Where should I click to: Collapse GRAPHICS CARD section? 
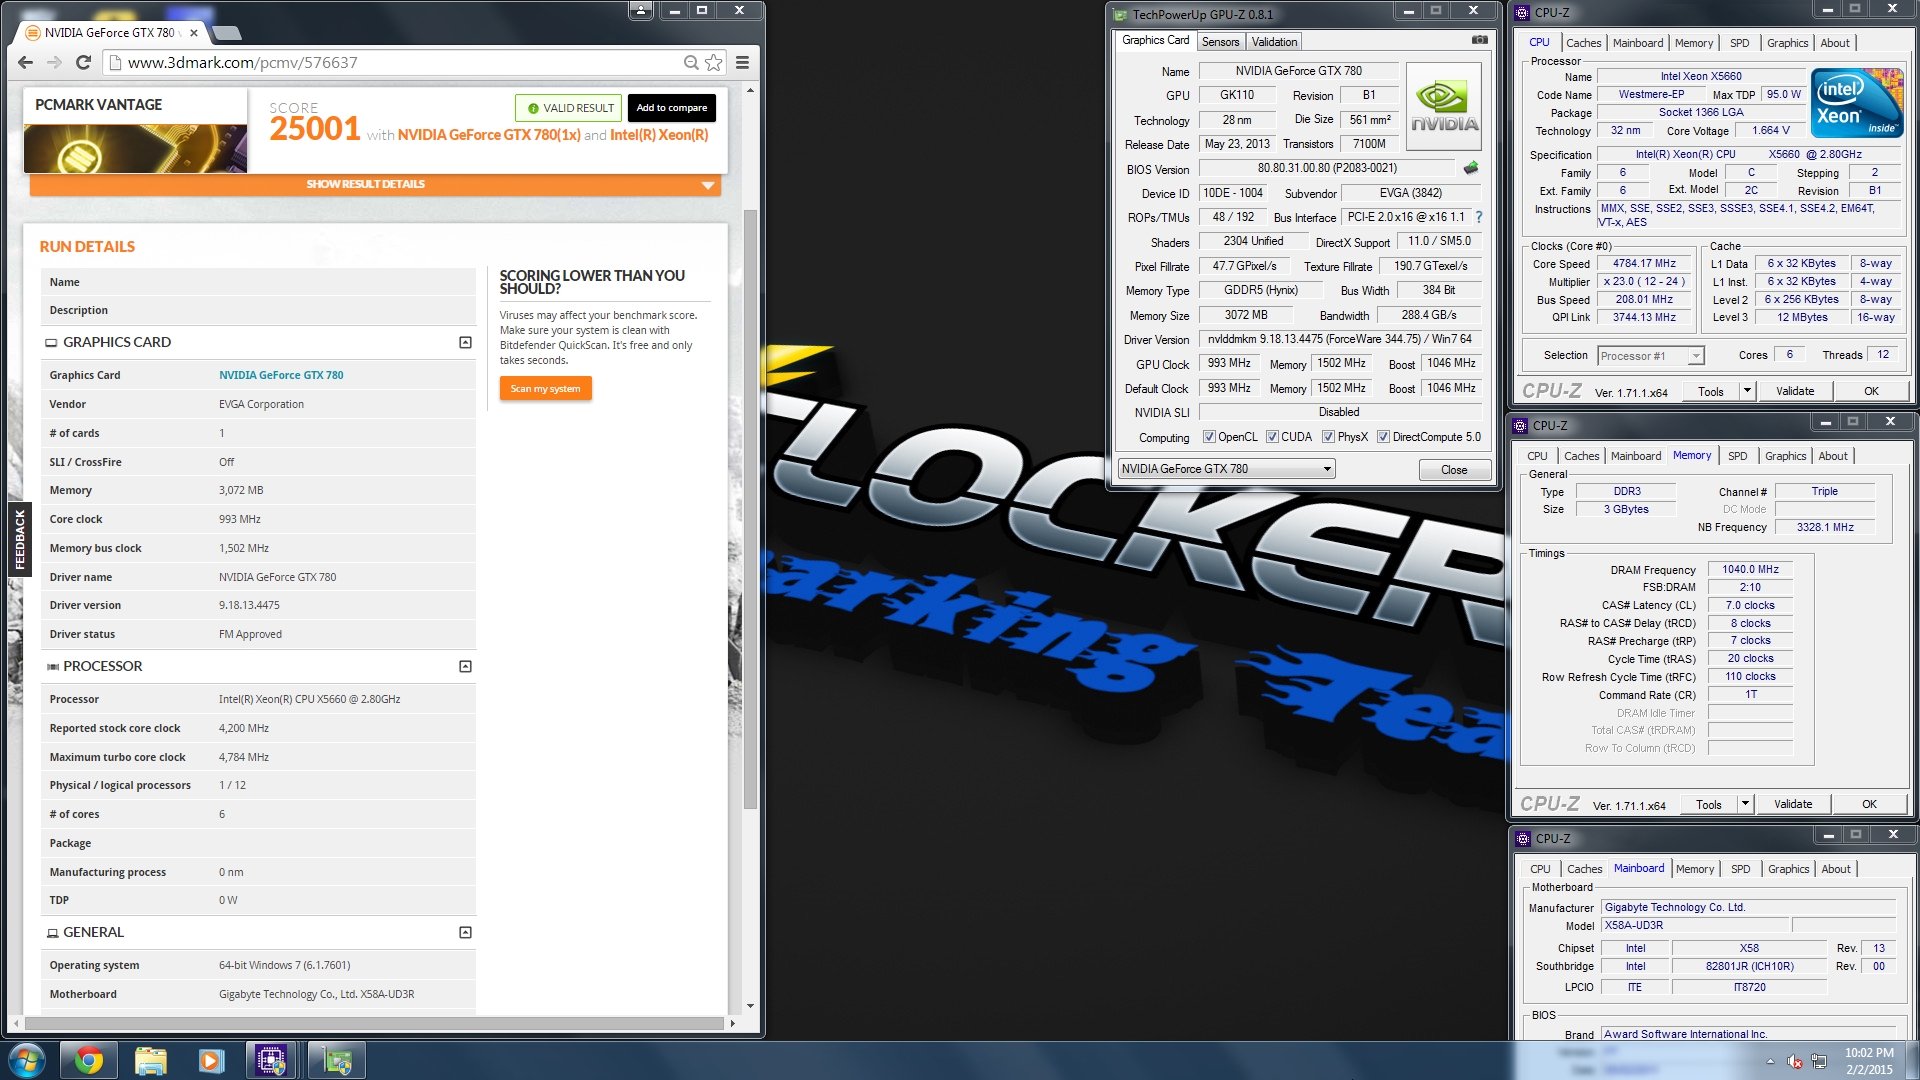(x=465, y=342)
